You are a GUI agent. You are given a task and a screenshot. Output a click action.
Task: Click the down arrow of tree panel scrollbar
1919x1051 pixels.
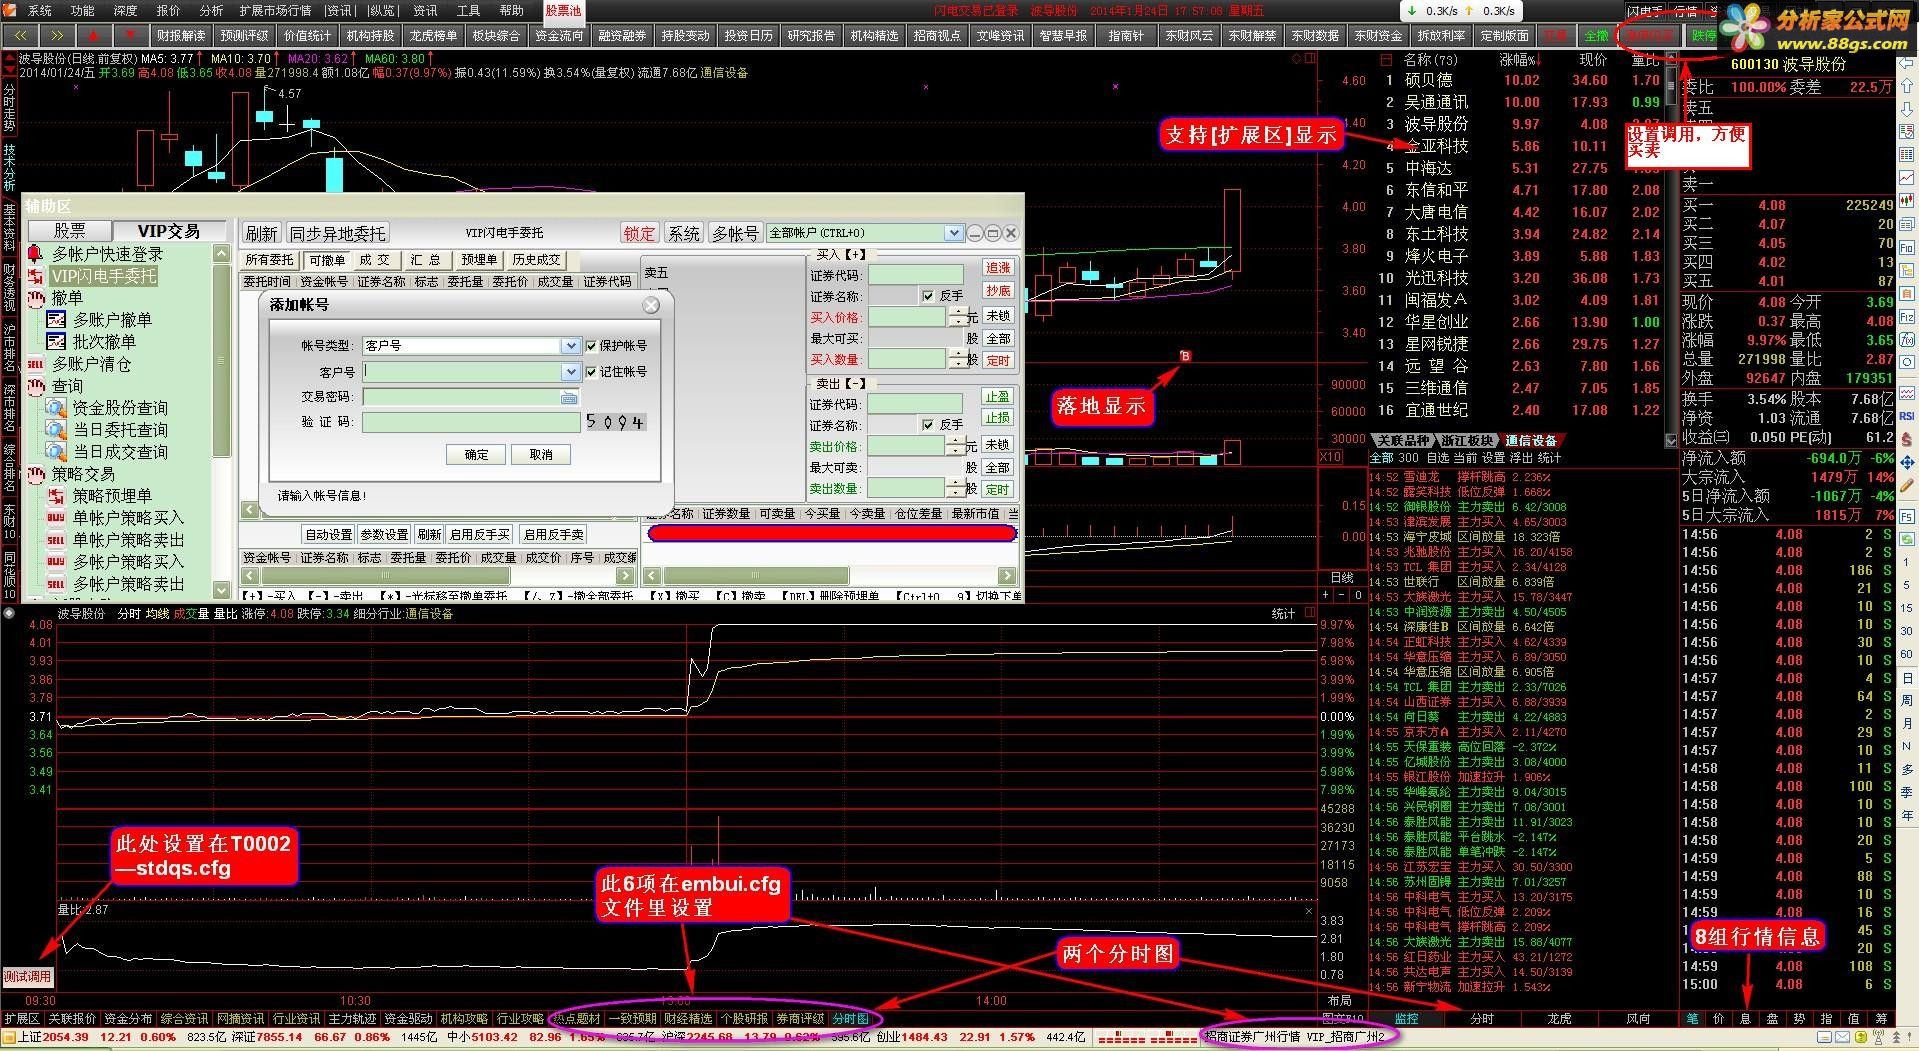coord(222,592)
